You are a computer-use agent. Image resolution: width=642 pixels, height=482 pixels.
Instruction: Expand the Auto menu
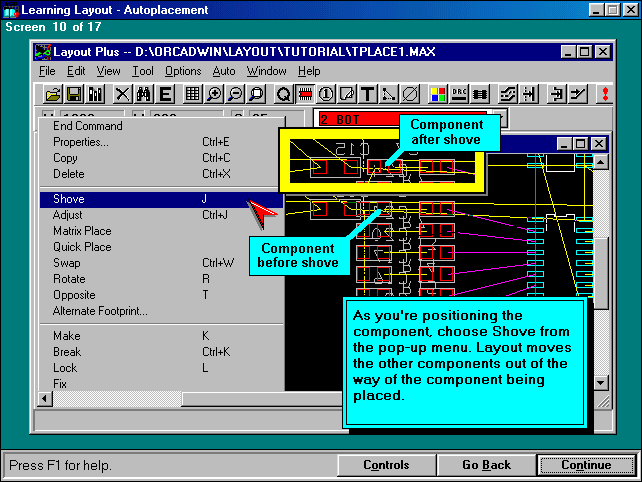pyautogui.click(x=224, y=71)
